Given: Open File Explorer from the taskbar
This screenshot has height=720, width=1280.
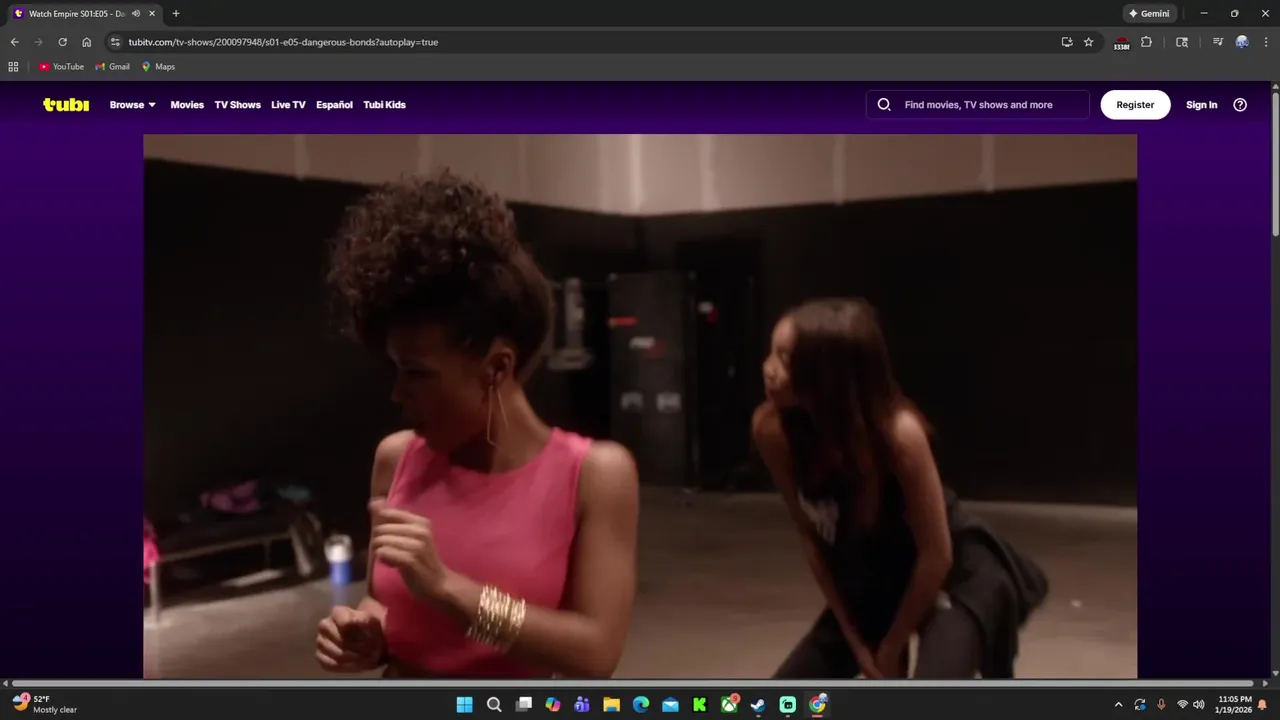Looking at the screenshot, I should coord(611,705).
